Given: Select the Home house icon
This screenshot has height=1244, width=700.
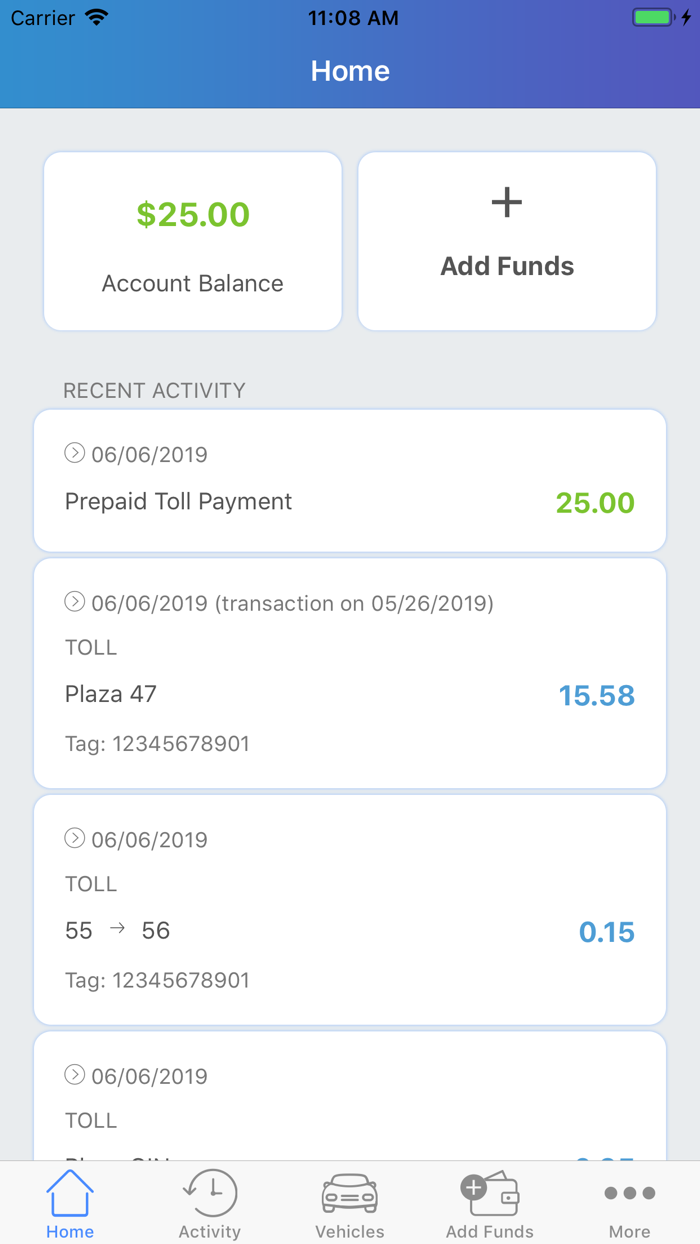Looking at the screenshot, I should tap(69, 1192).
